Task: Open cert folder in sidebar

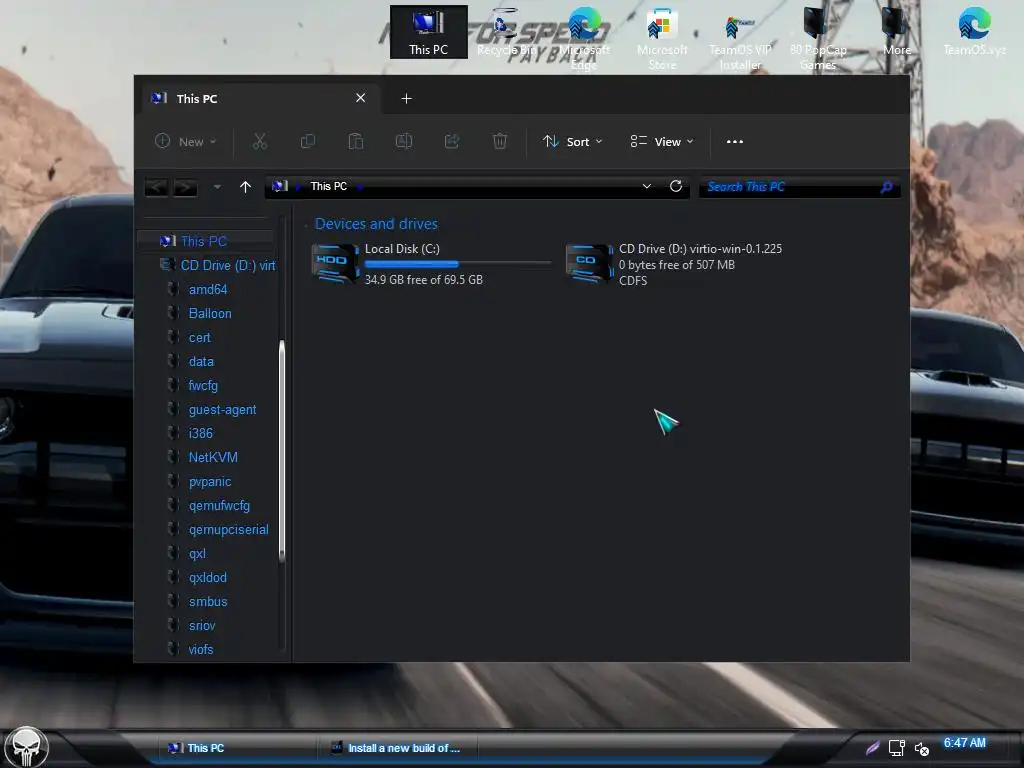Action: pos(199,338)
